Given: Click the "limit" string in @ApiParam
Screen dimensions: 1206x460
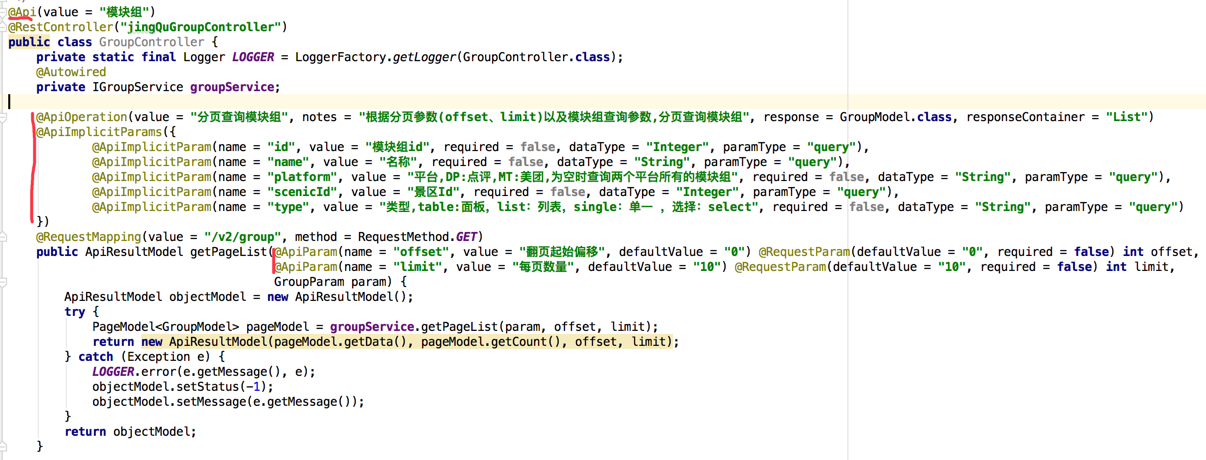Looking at the screenshot, I should (418, 267).
